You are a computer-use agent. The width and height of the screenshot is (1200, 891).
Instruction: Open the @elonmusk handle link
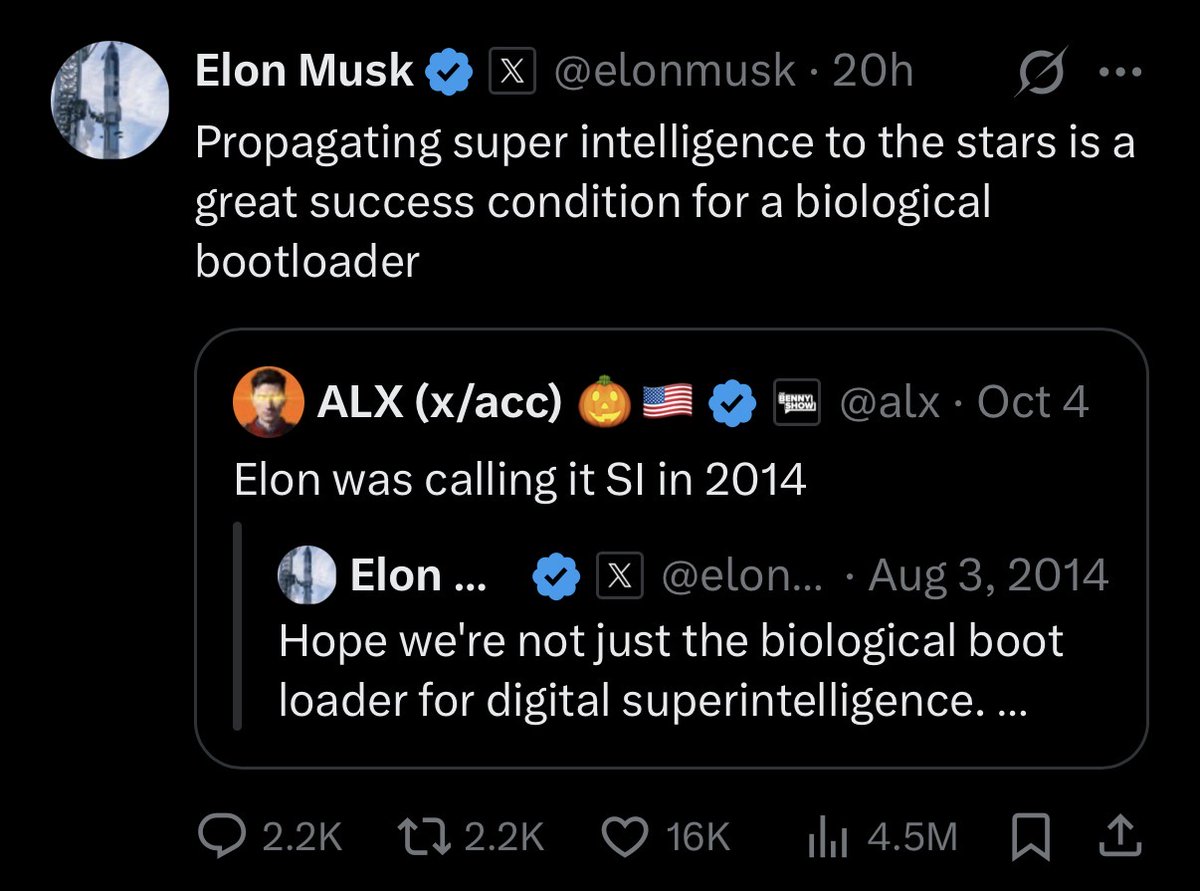675,72
